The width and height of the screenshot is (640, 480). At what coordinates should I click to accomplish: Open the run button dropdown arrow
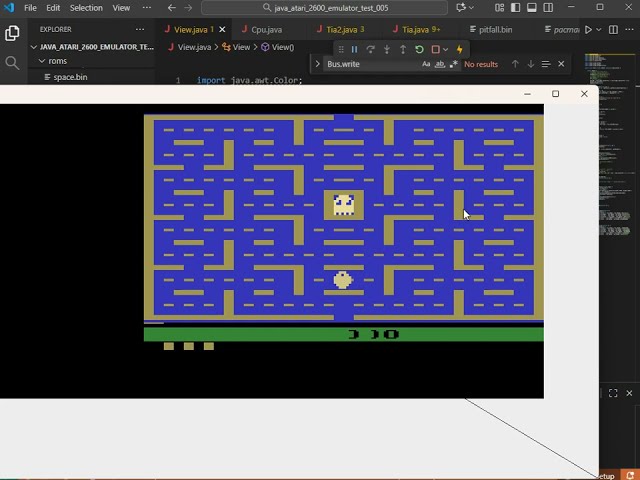pos(598,29)
